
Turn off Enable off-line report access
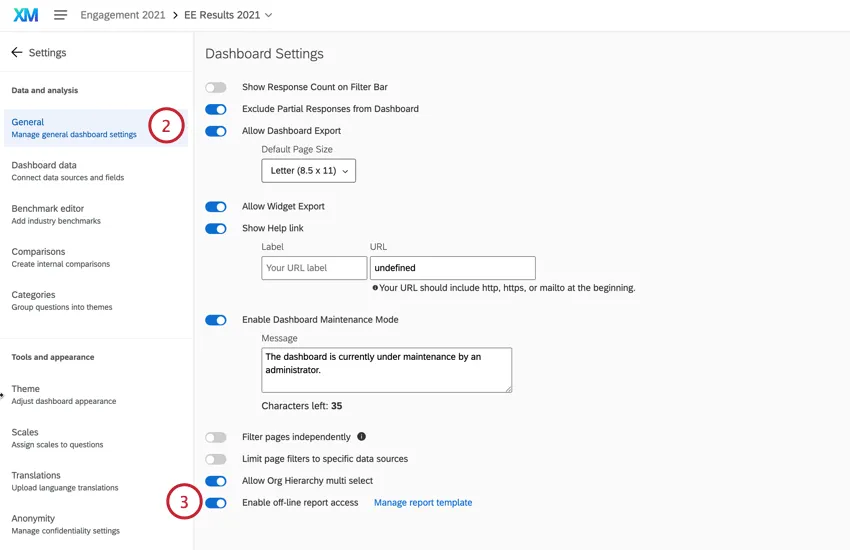[215, 503]
